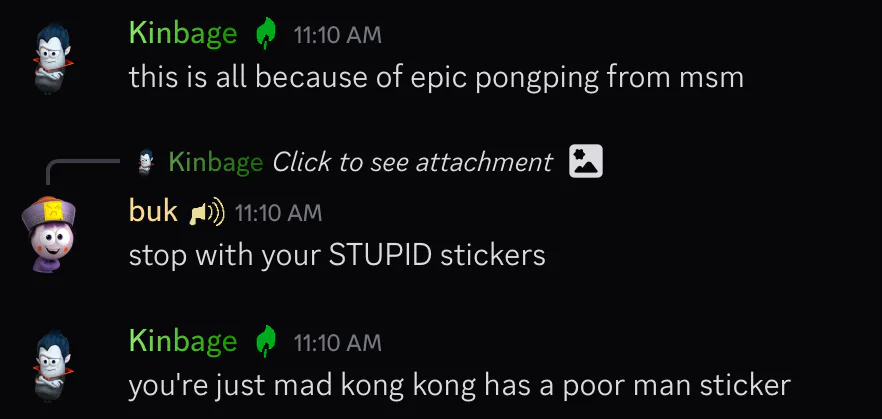The height and width of the screenshot is (419, 882).
Task: Click the megaphone badge next to buk
Action: point(206,213)
